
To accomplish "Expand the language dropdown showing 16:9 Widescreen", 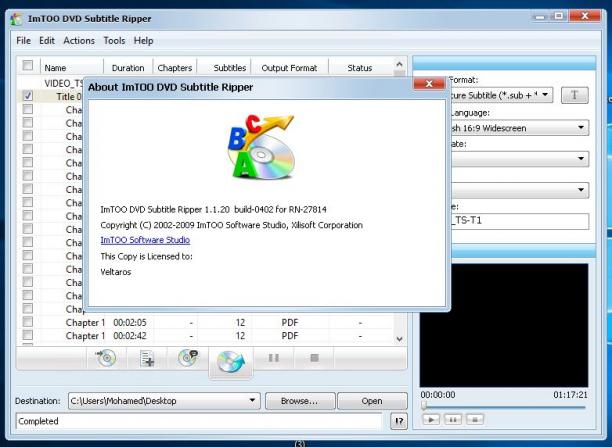I will point(581,128).
